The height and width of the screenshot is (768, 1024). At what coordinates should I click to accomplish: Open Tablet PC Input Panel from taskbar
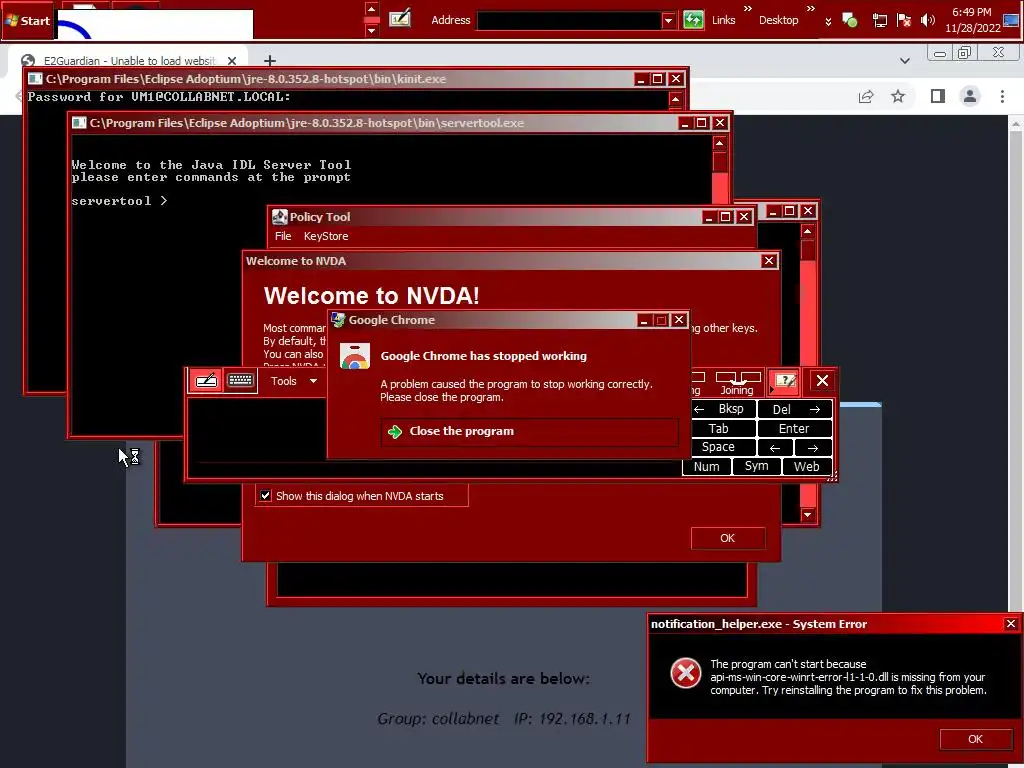click(x=400, y=20)
